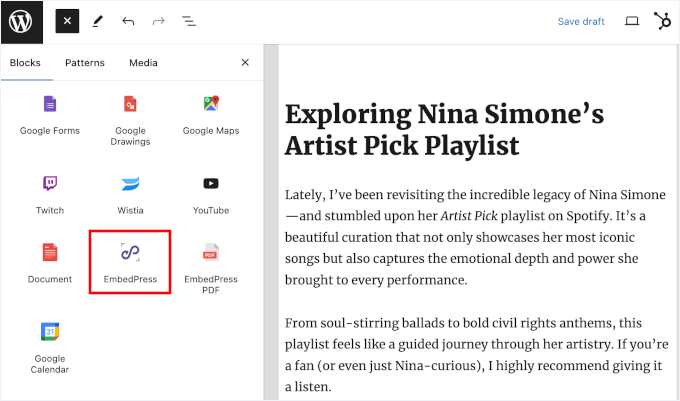The image size is (680, 401).
Task: Insert the Google Forms block
Action: point(50,116)
